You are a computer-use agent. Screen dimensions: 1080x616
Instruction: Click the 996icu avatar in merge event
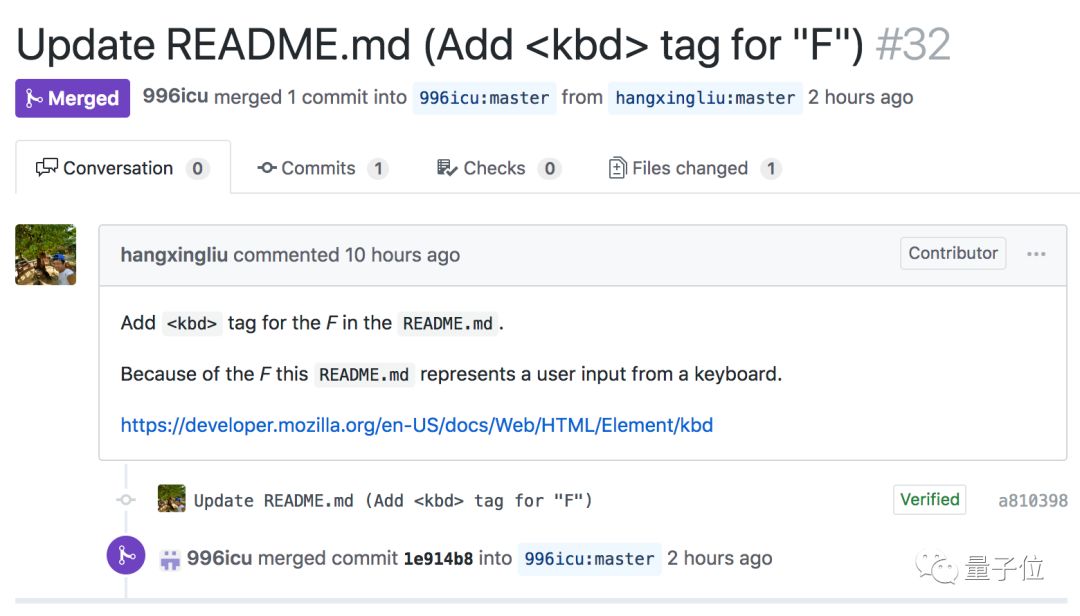pos(170,559)
